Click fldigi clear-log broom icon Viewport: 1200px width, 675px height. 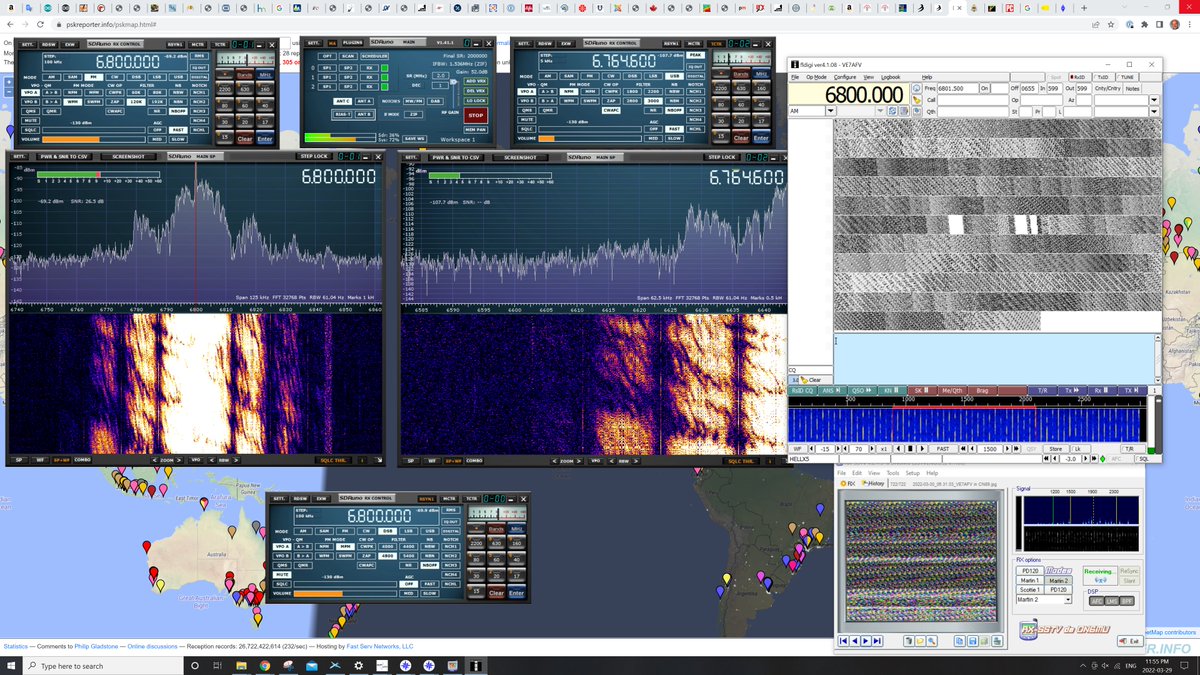click(x=916, y=100)
